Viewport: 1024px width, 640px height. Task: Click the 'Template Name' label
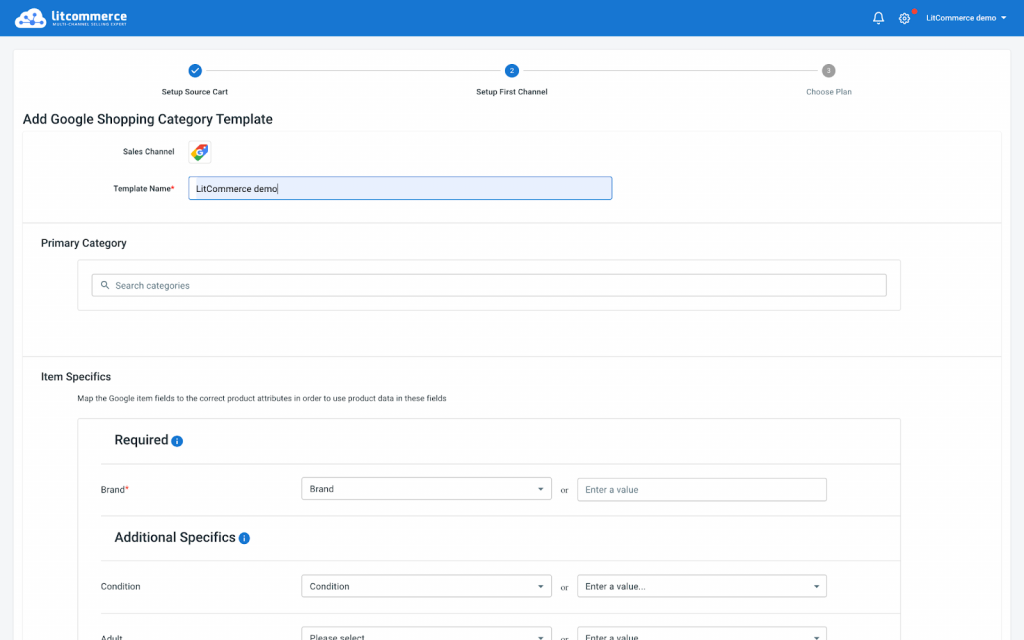point(144,189)
